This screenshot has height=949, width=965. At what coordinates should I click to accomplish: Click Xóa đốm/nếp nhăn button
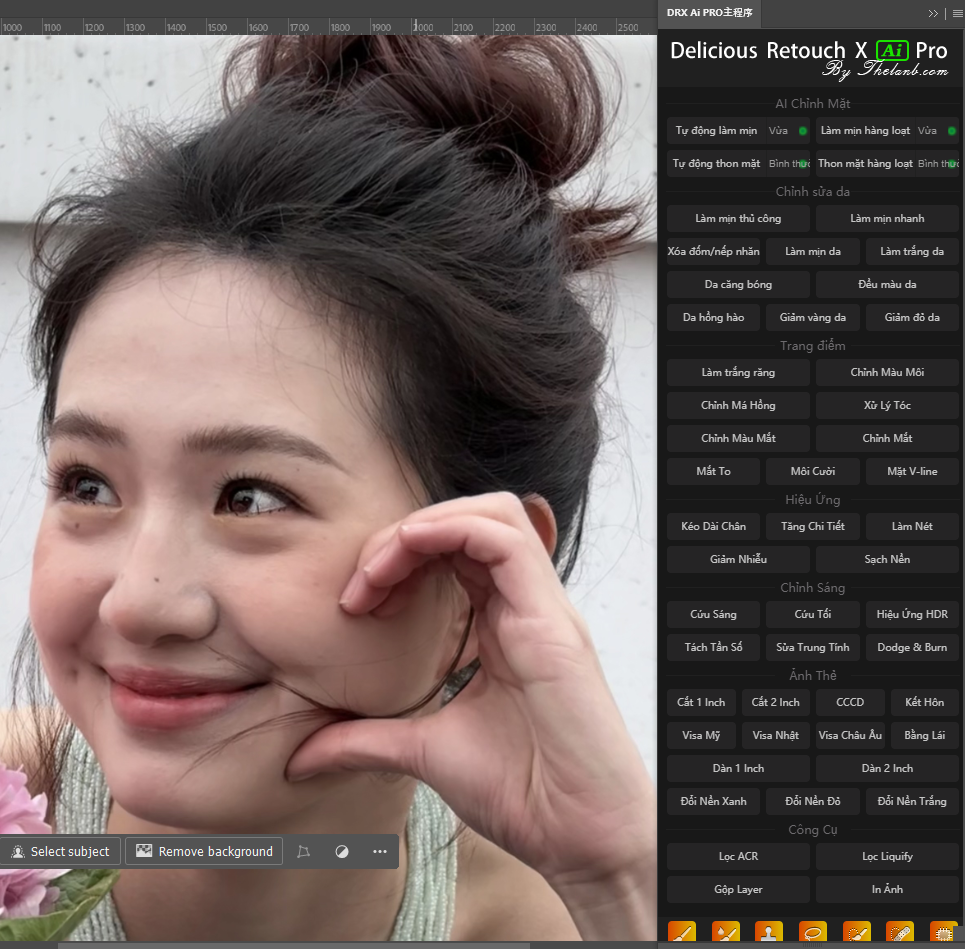[713, 252]
